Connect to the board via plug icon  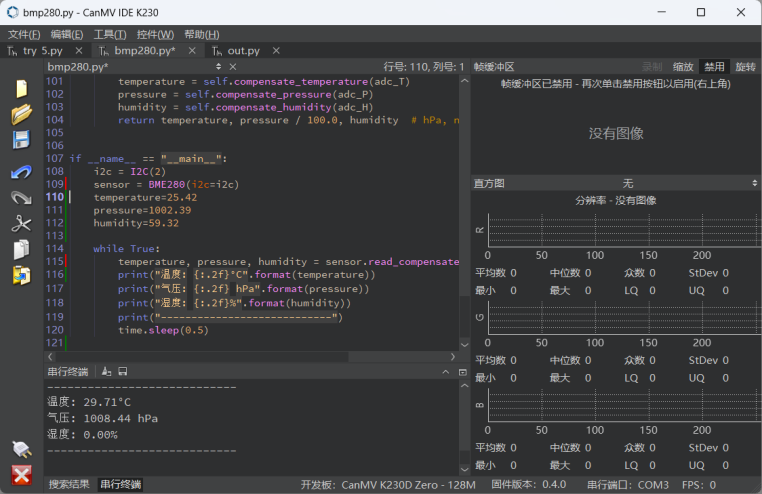22,449
